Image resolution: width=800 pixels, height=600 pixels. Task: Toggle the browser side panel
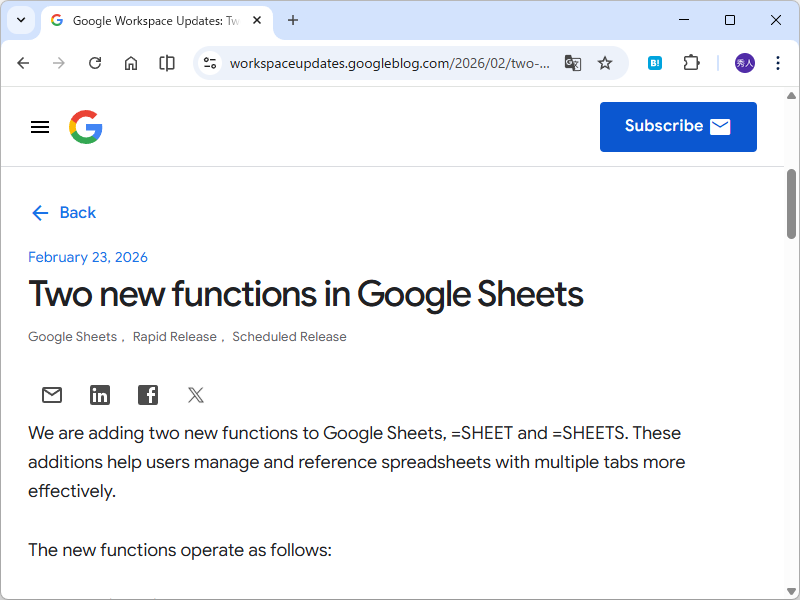pyautogui.click(x=167, y=63)
